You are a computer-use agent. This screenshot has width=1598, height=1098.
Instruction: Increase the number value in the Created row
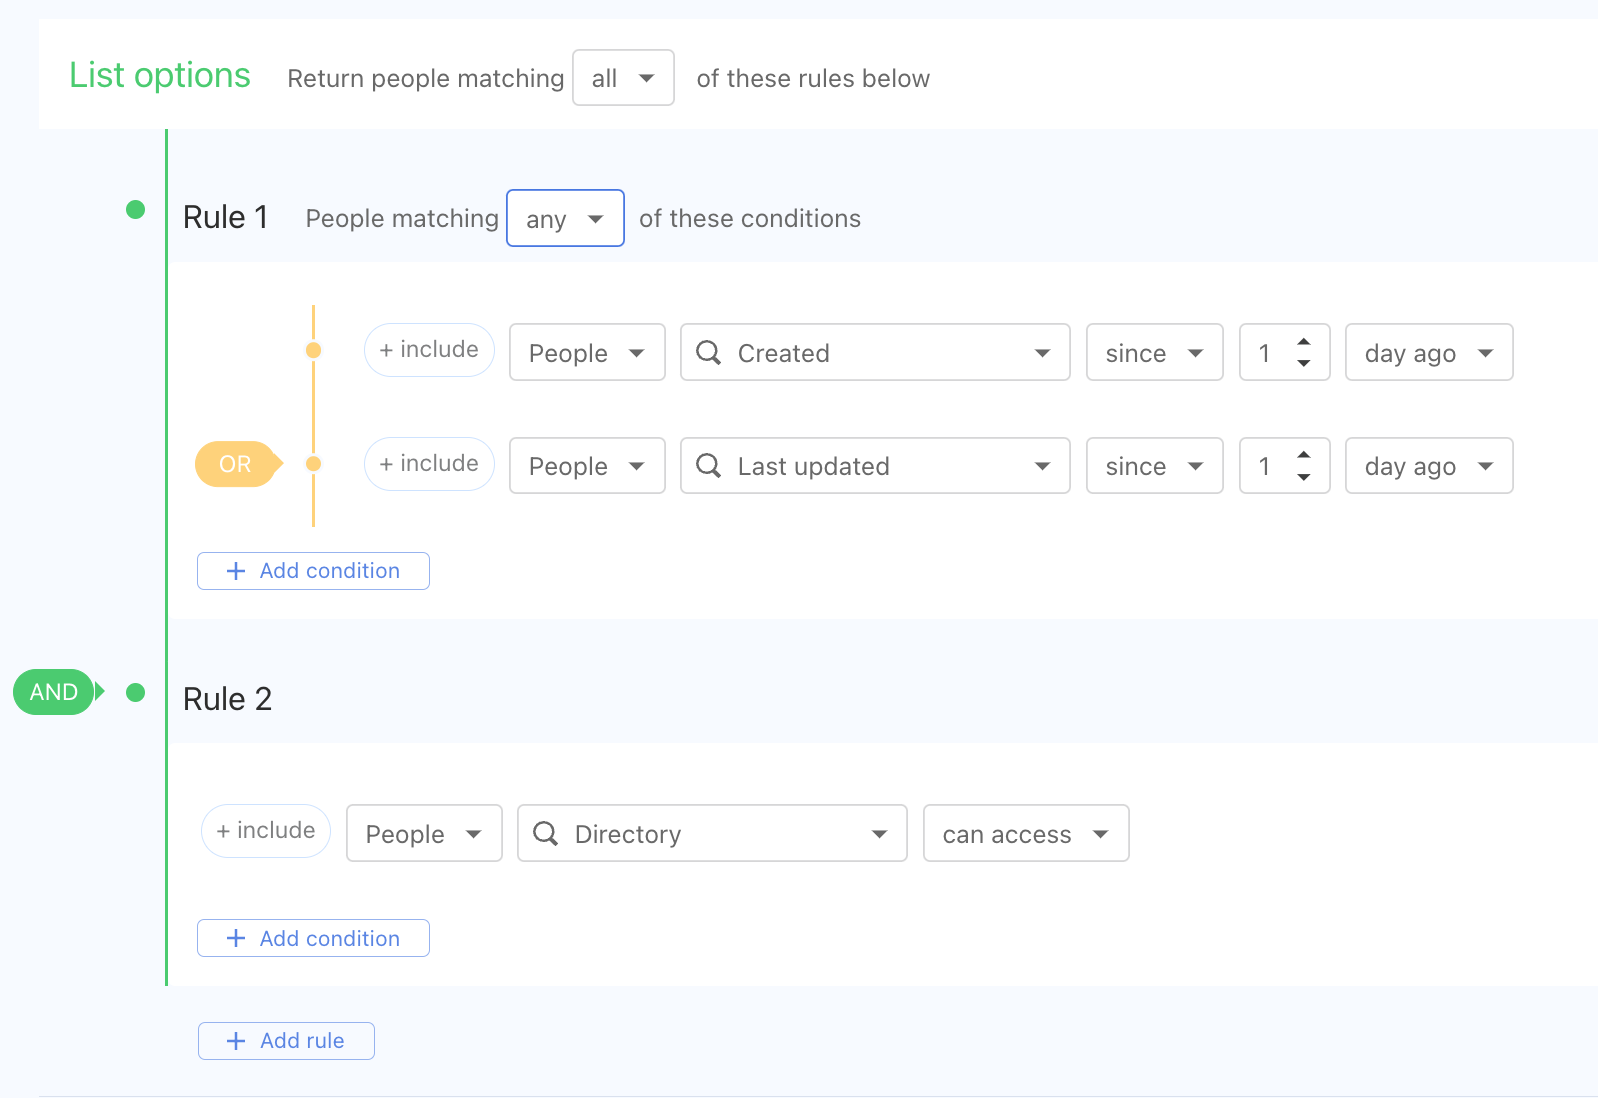click(1304, 342)
